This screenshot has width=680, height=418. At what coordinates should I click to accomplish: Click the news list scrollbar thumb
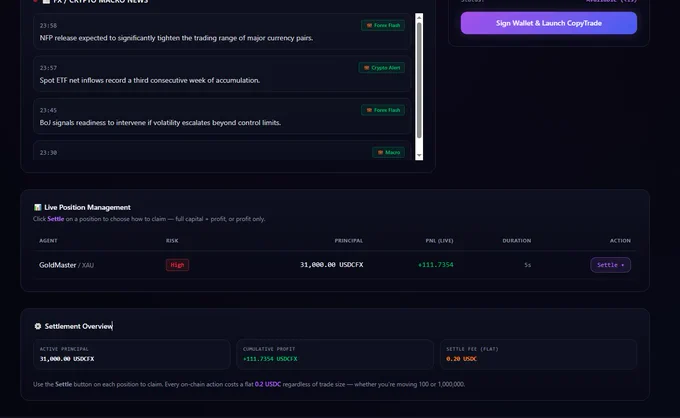click(419, 80)
